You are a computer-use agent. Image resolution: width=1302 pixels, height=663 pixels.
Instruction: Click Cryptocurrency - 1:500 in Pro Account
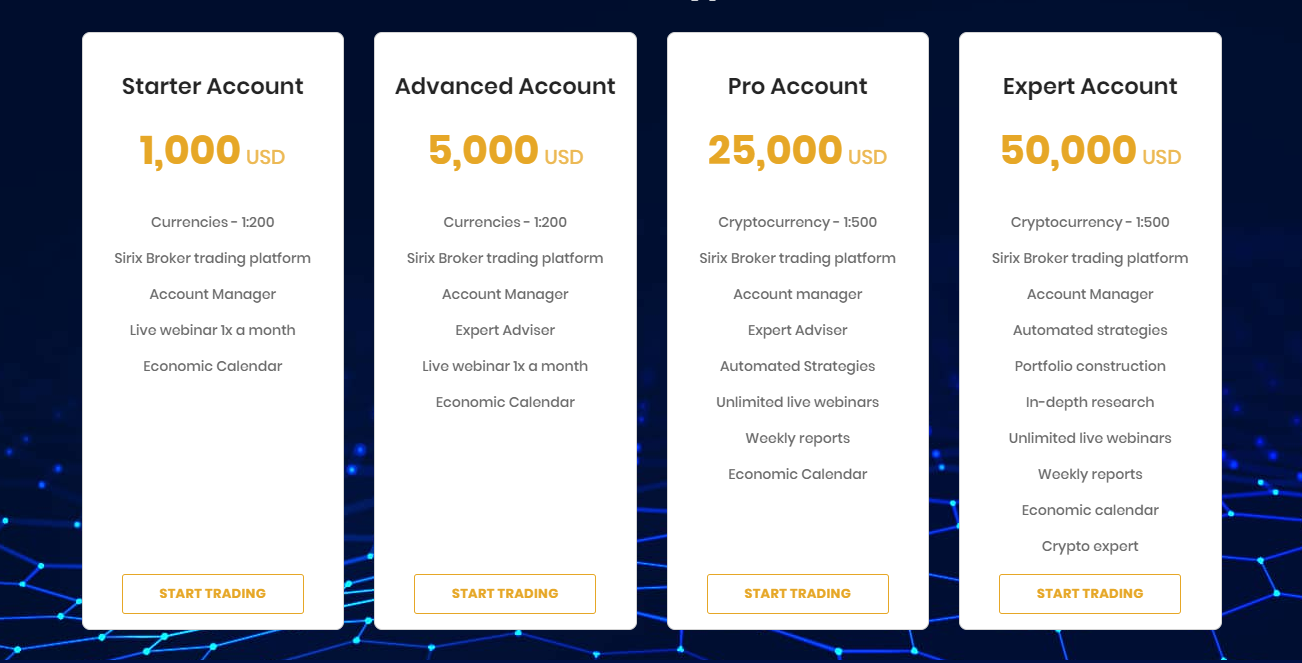[x=798, y=222]
